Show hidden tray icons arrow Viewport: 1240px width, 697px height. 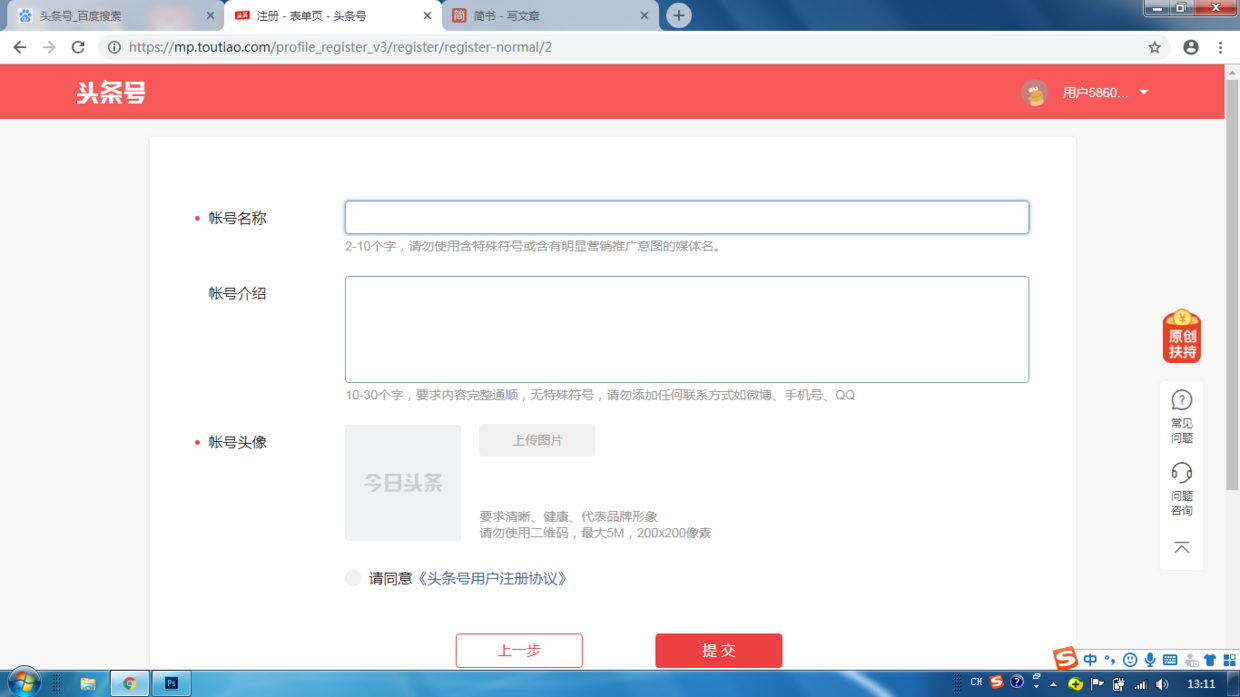point(1053,685)
